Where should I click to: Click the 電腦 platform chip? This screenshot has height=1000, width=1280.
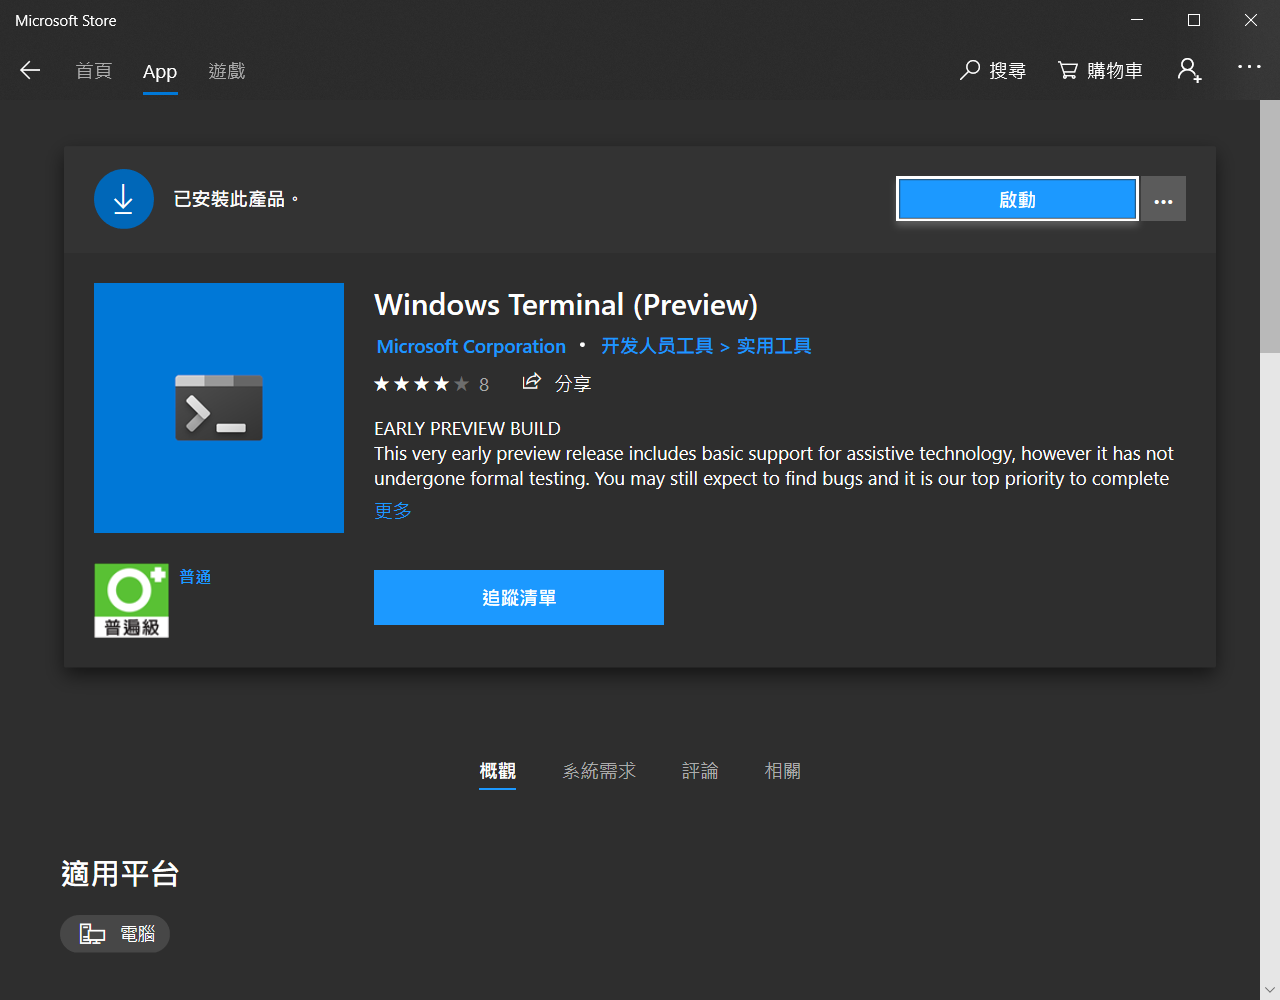115,934
